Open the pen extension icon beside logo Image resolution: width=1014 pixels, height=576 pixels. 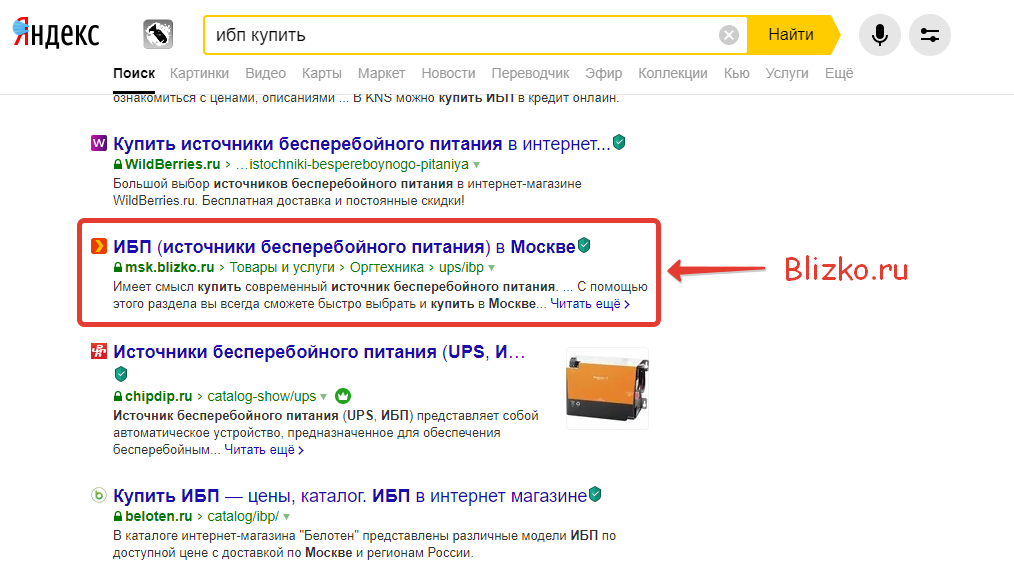pyautogui.click(x=158, y=34)
